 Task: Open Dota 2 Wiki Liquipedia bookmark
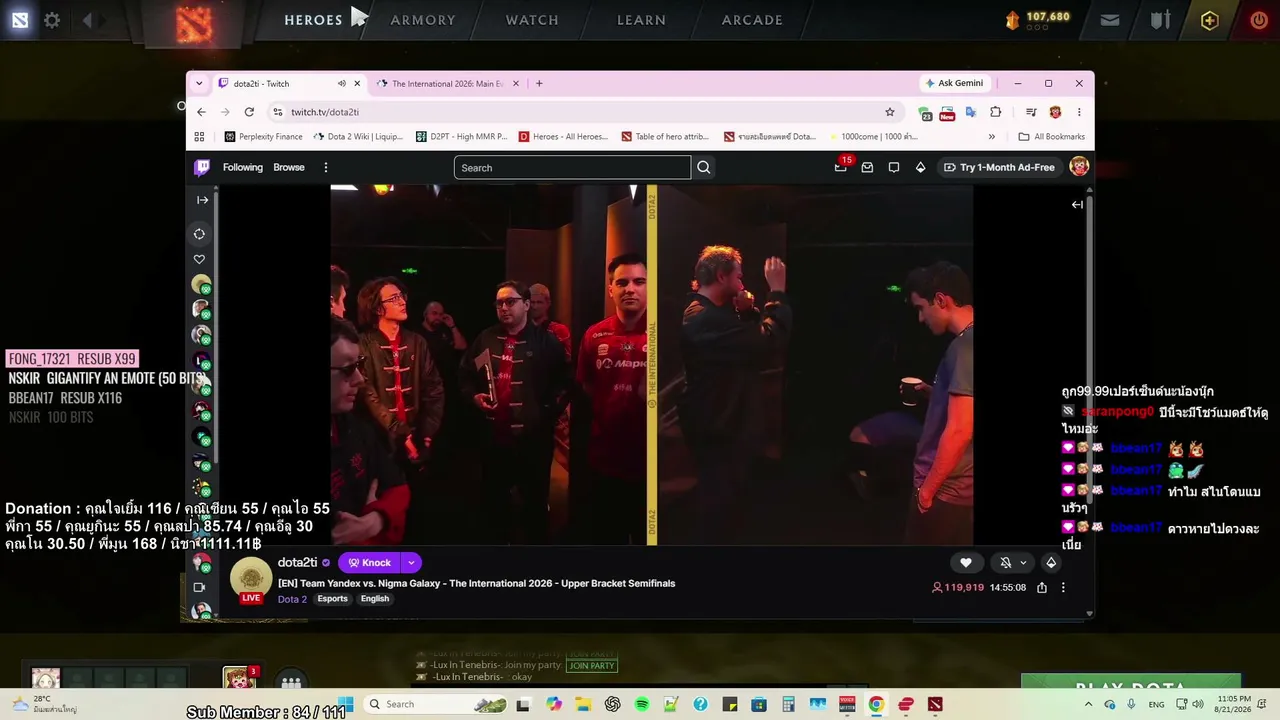pos(358,137)
